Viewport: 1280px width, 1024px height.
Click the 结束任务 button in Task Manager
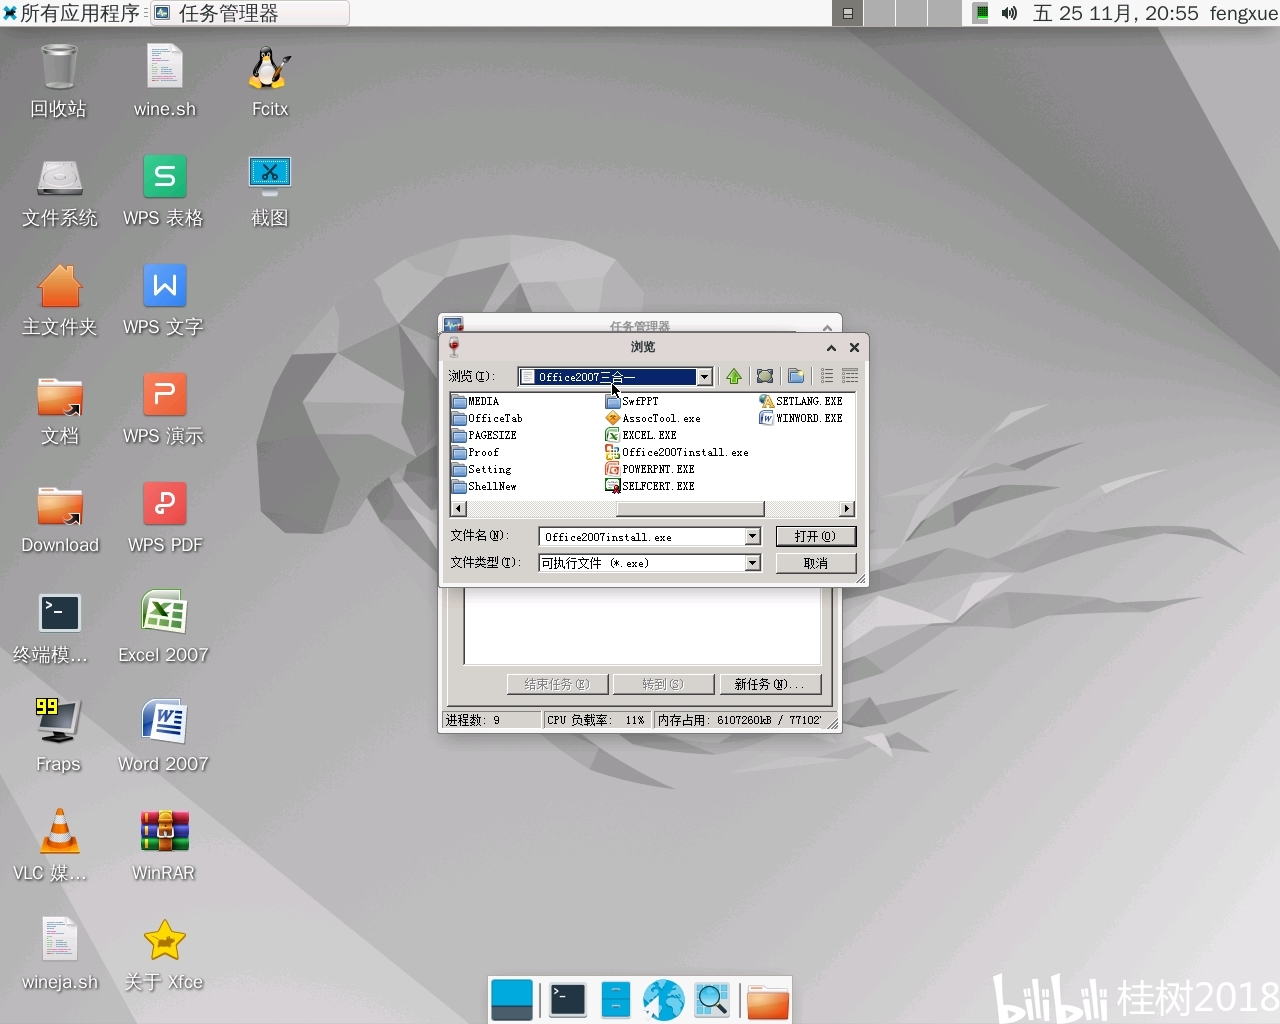(x=557, y=684)
